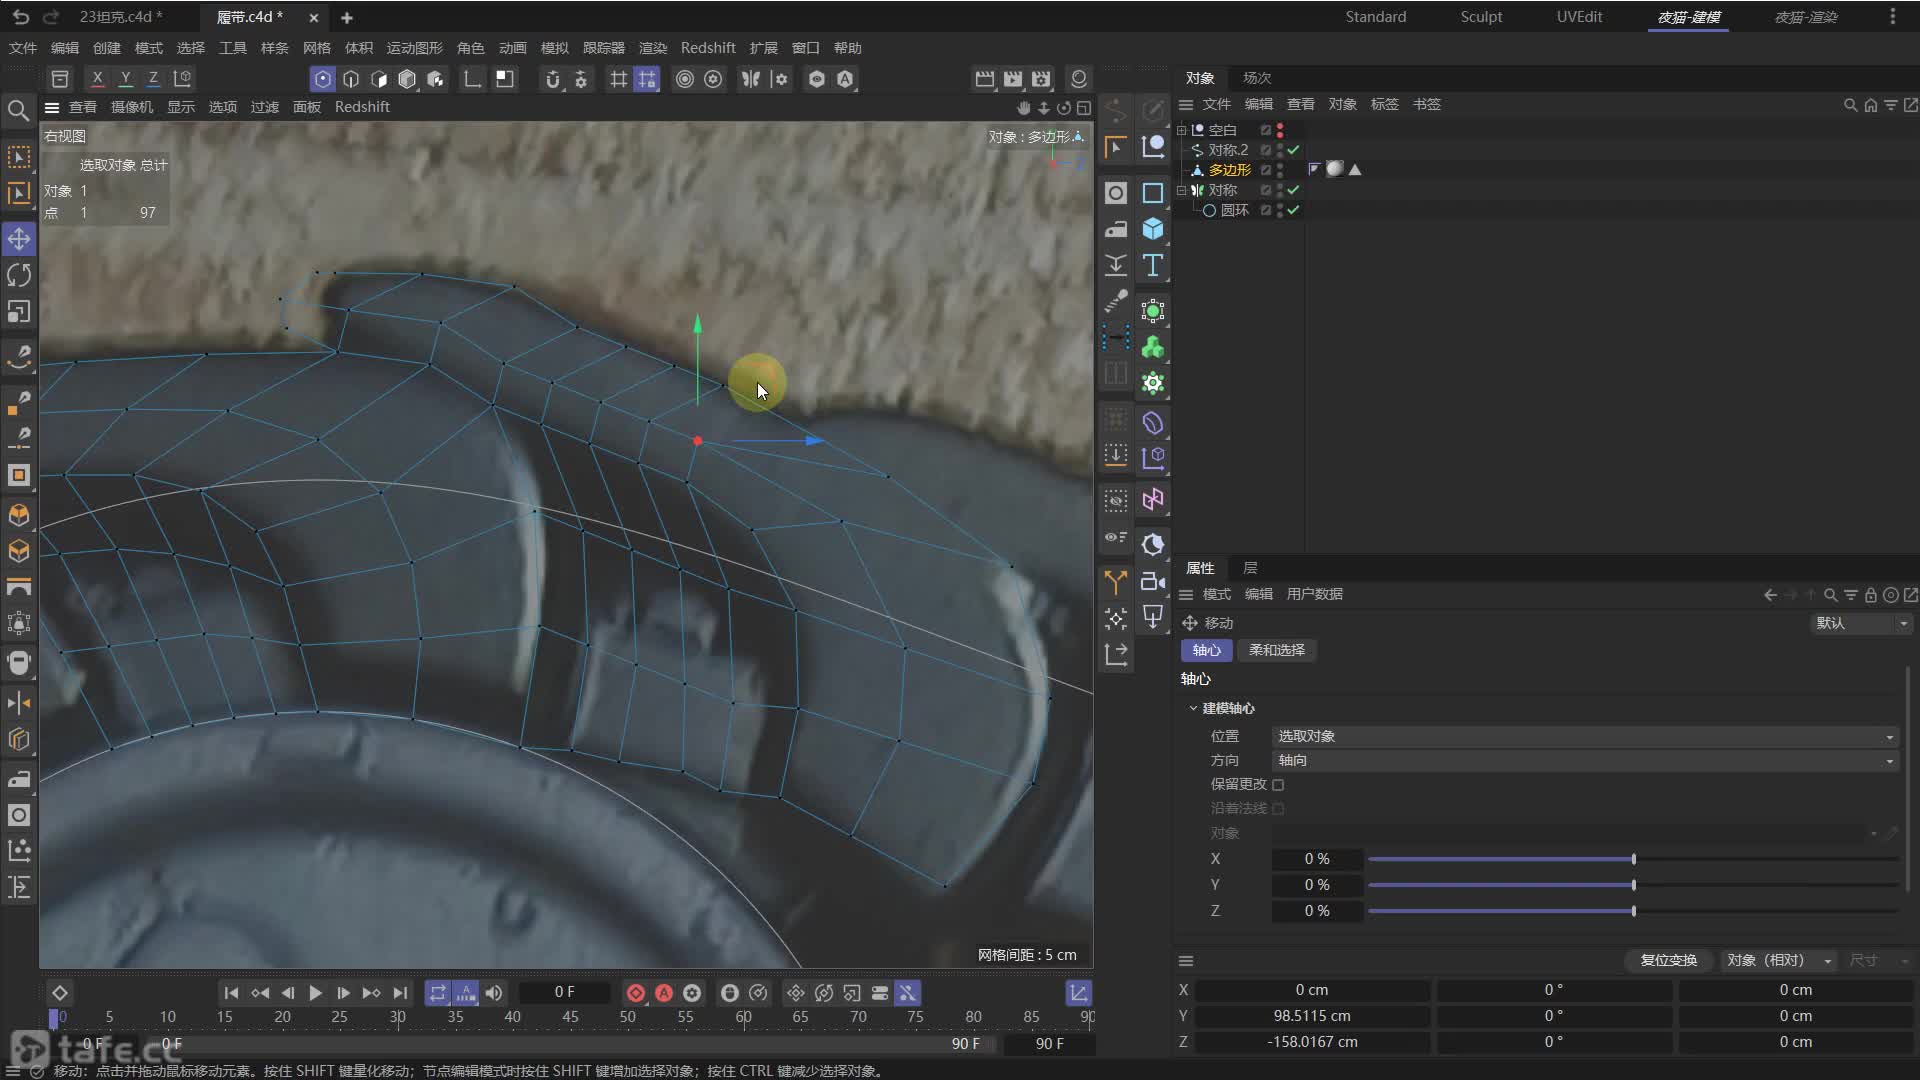Click the 轴心 tab button
Image resolution: width=1920 pixels, height=1080 pixels.
(1206, 650)
